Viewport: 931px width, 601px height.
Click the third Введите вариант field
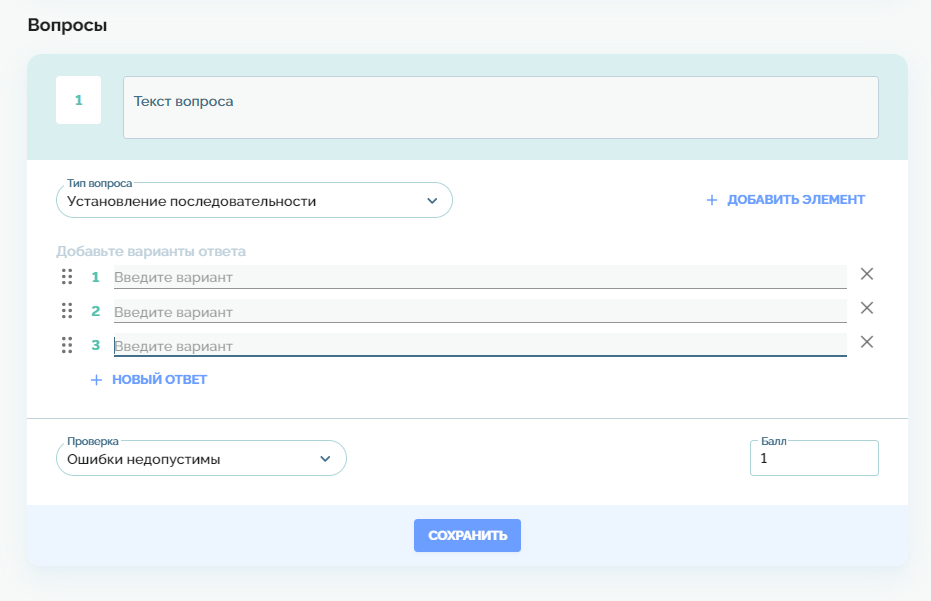click(480, 346)
